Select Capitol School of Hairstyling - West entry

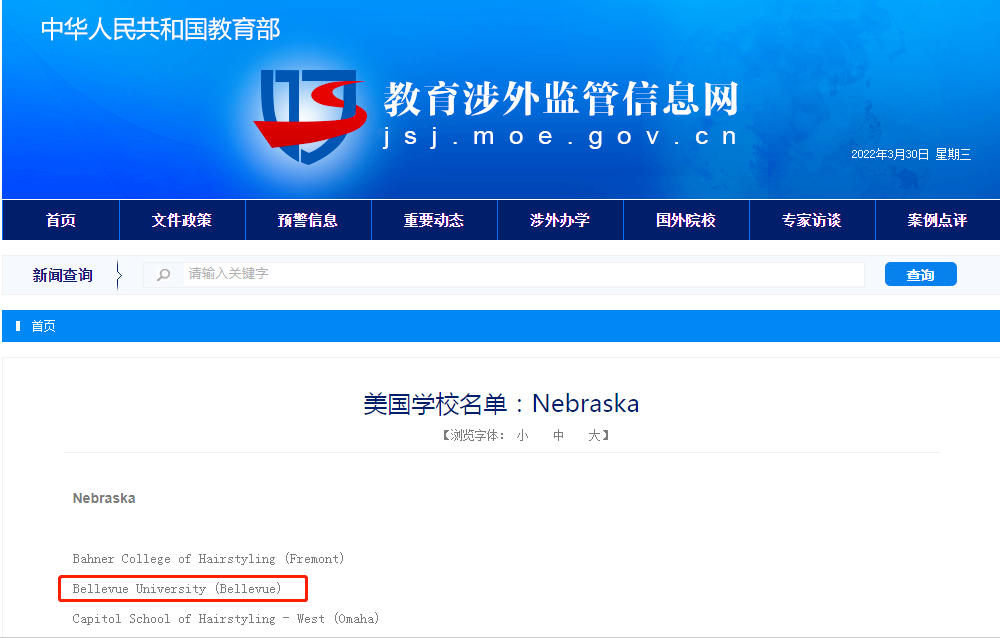226,619
